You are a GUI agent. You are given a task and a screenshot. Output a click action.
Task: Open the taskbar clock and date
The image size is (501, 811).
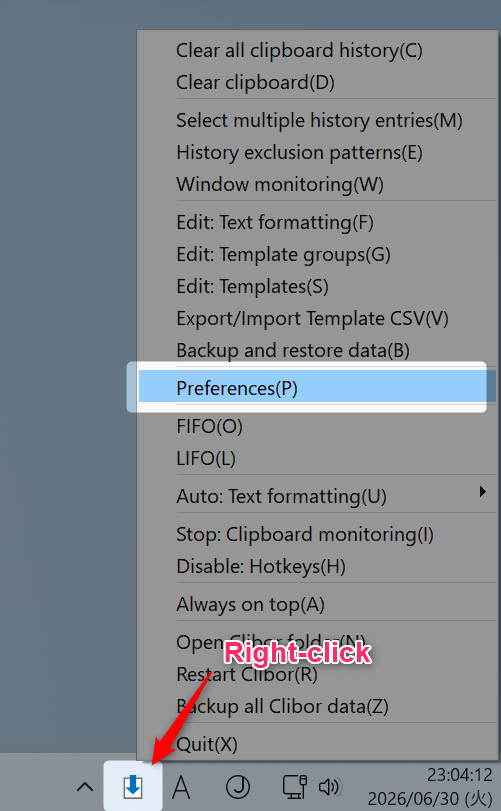(430, 787)
